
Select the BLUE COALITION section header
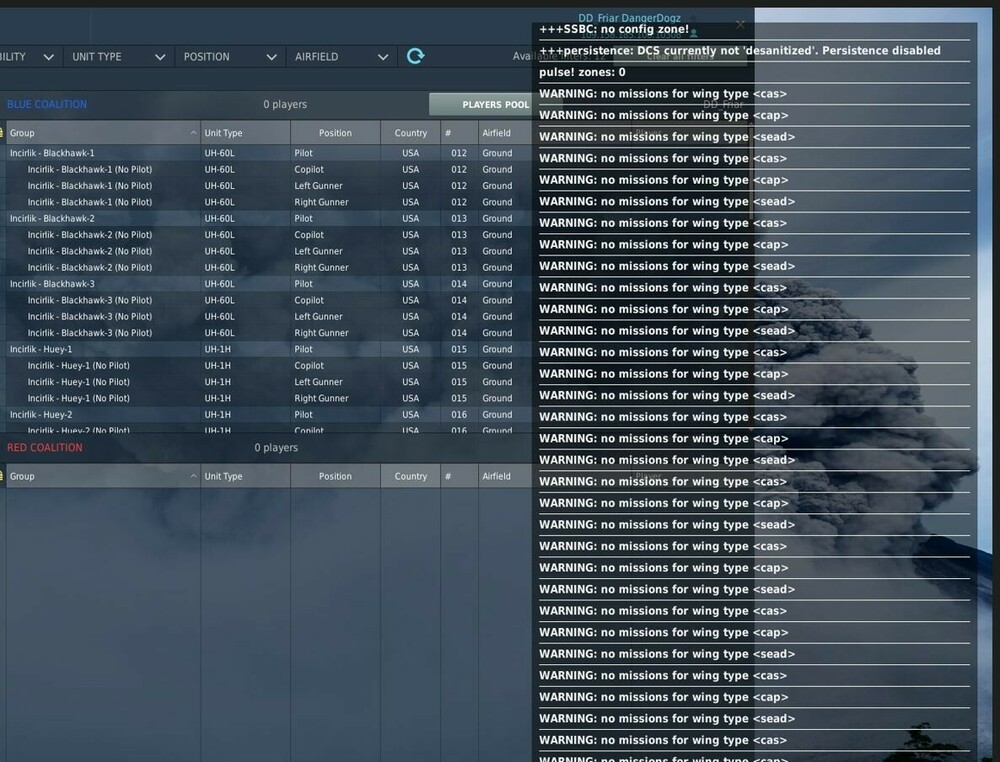(46, 104)
